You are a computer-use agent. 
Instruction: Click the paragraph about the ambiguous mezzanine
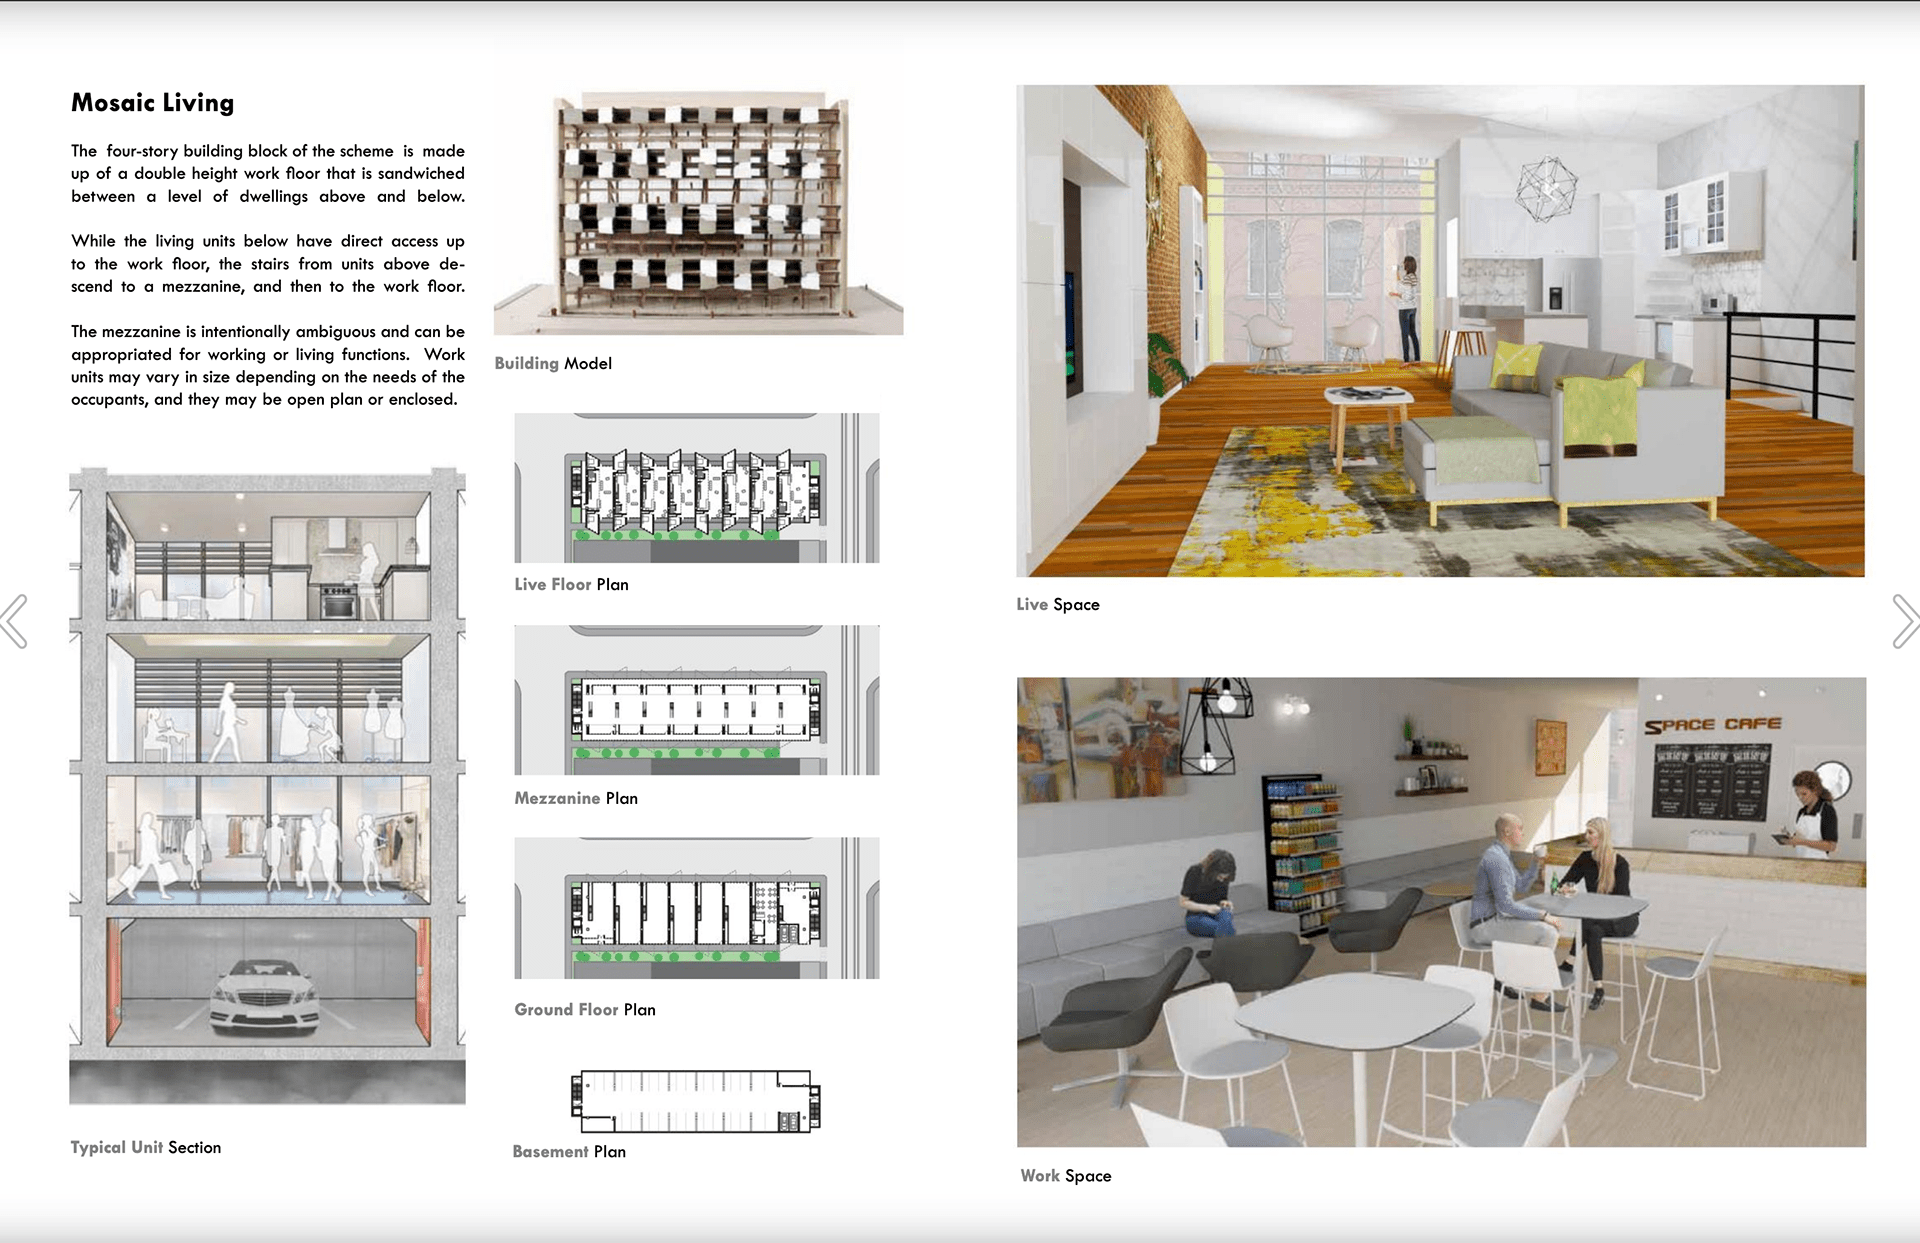coord(267,365)
